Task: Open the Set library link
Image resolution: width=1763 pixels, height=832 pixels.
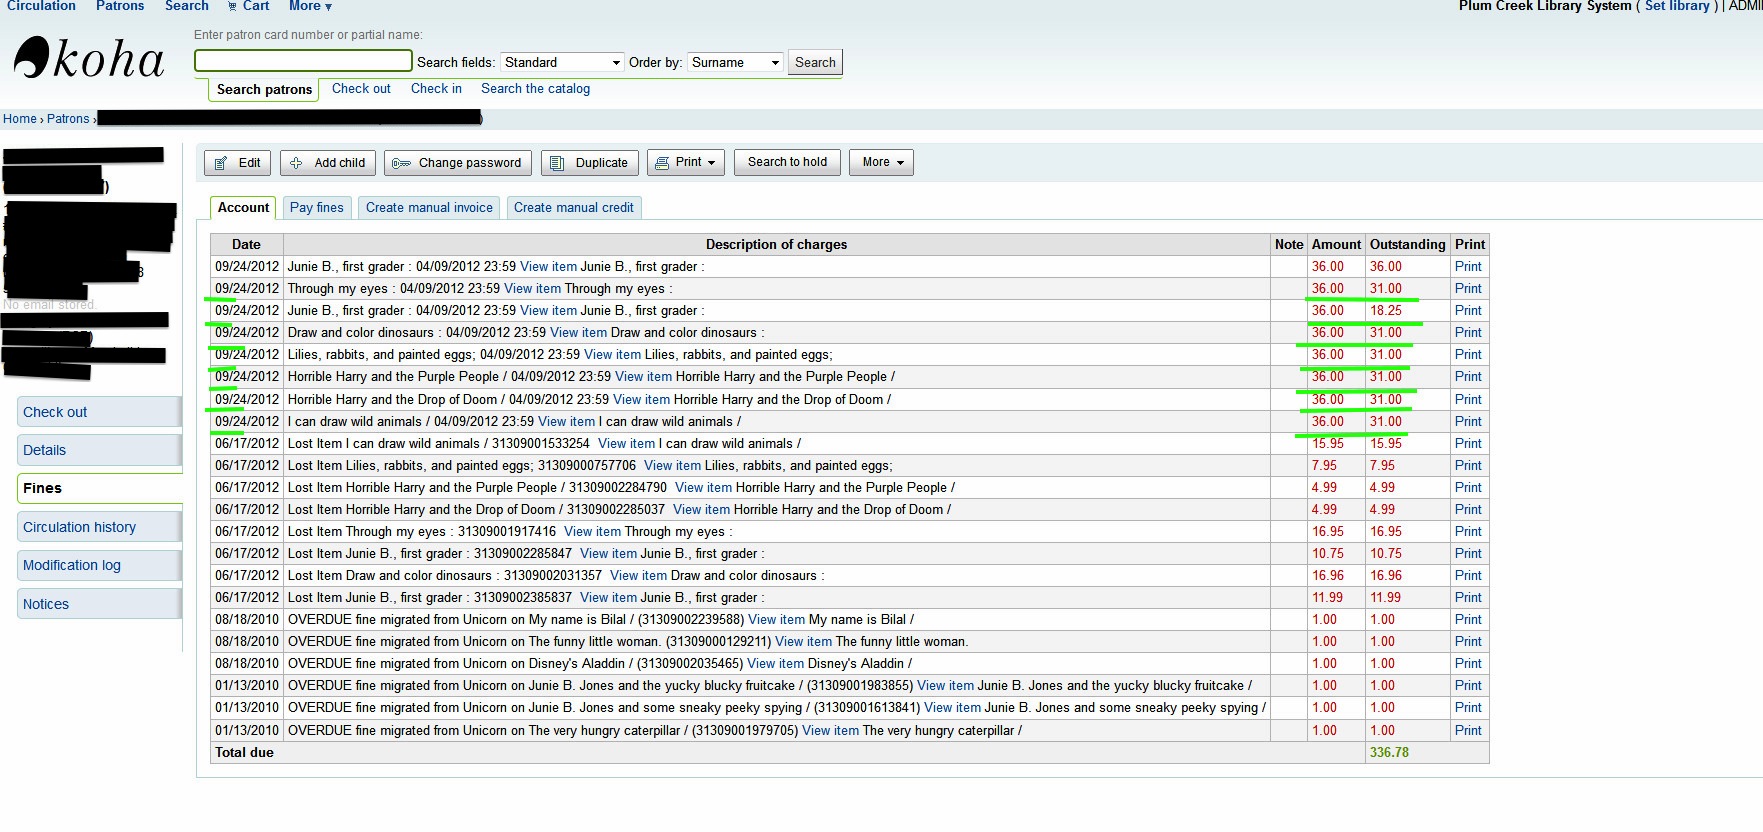Action: (x=1676, y=6)
